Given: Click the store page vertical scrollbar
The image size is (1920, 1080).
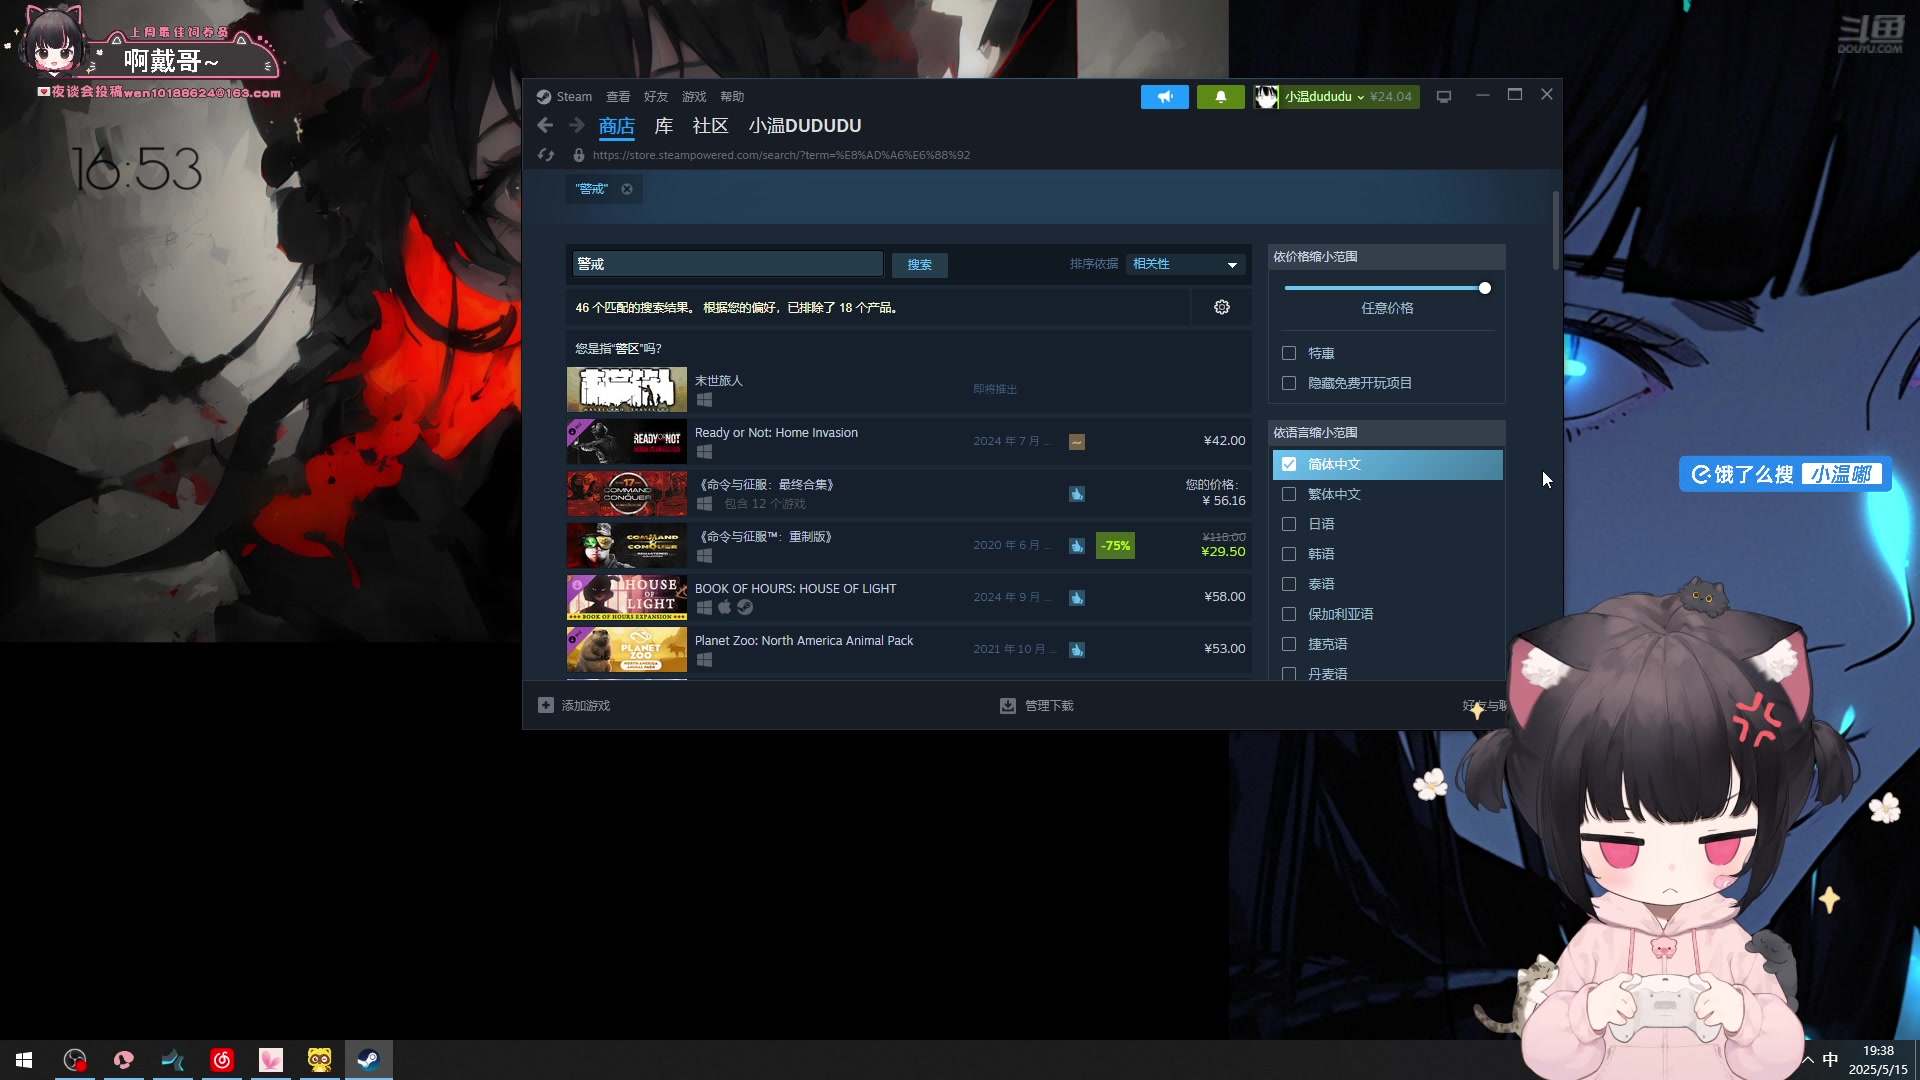Looking at the screenshot, I should (x=1556, y=230).
